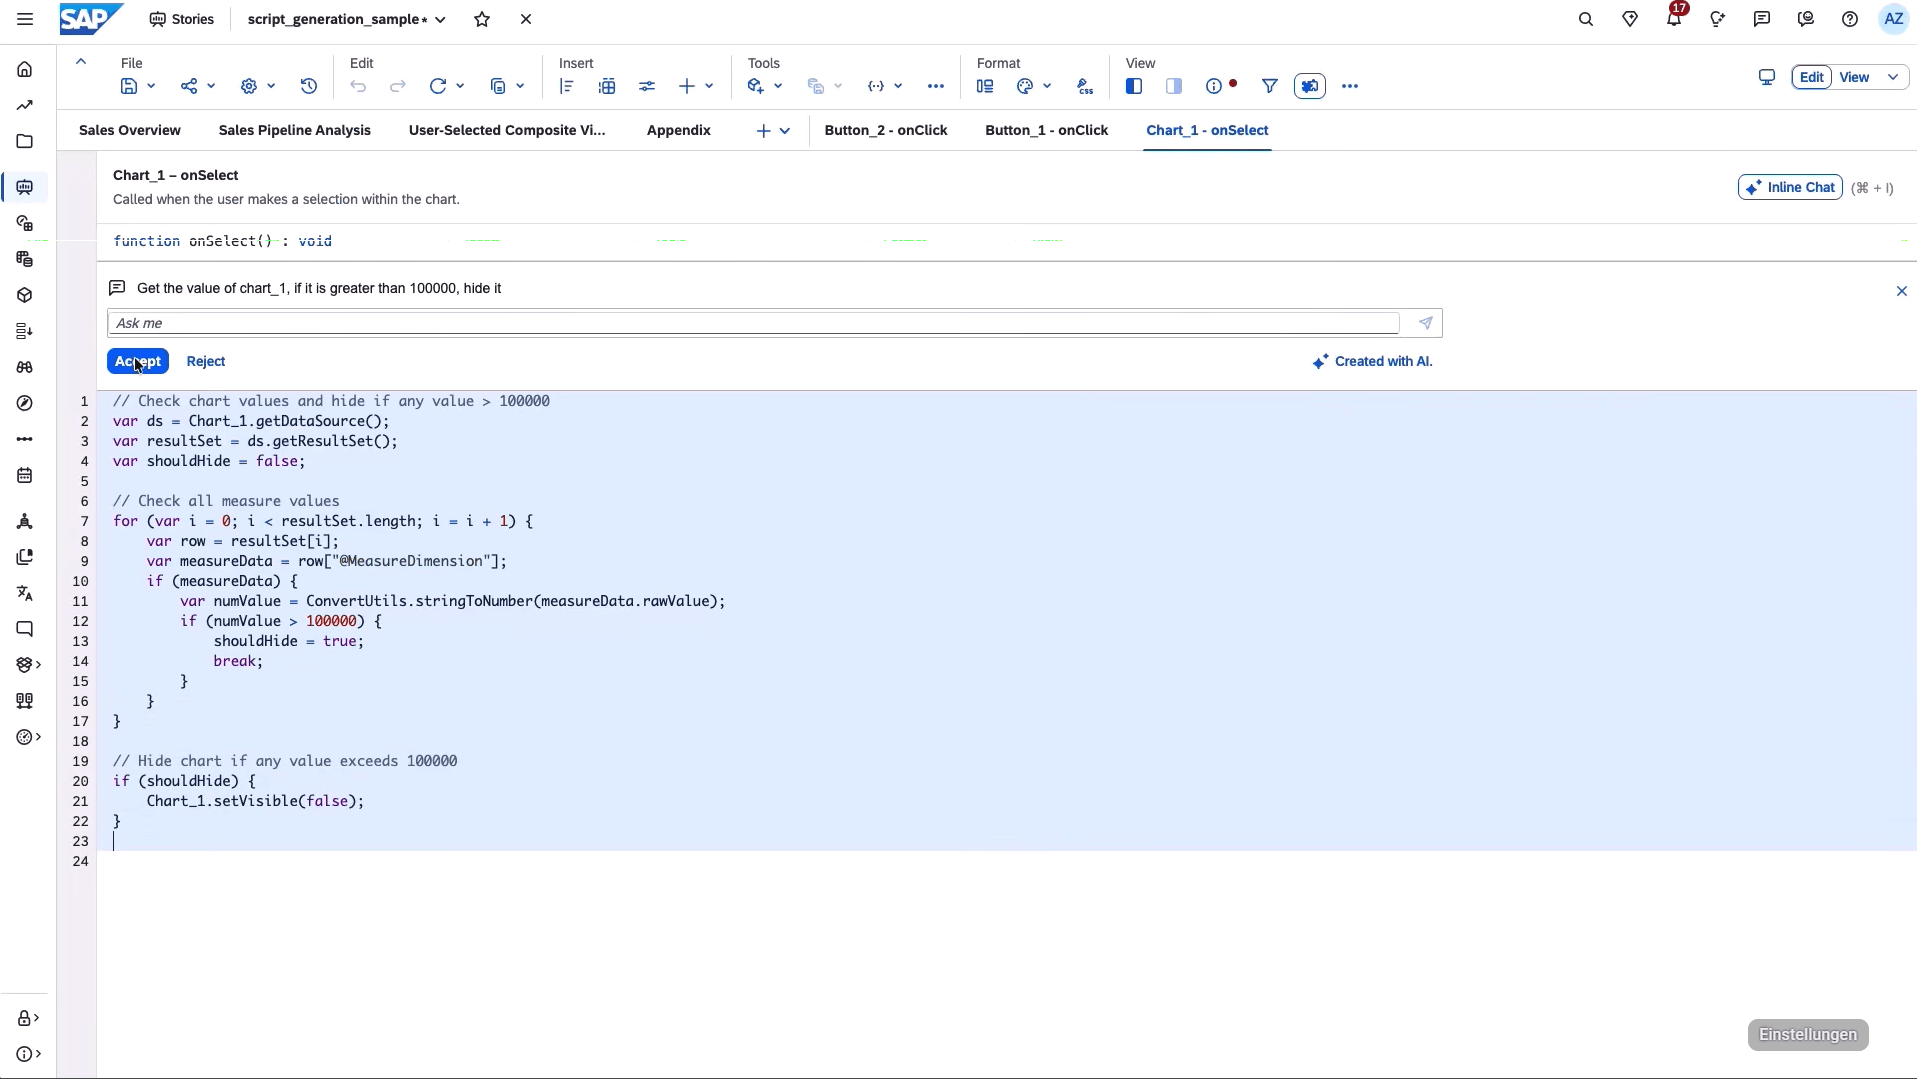
Task: Click the refresh data icon
Action: pos(438,86)
